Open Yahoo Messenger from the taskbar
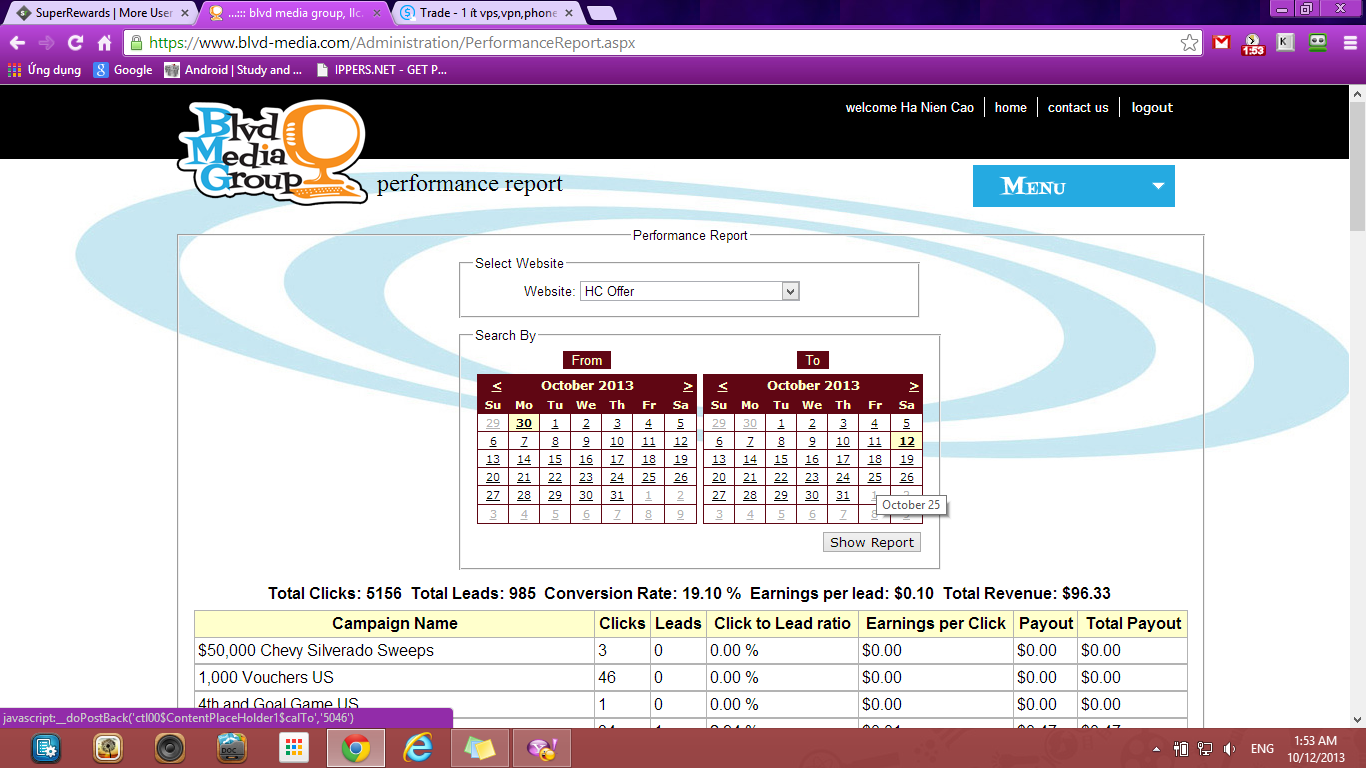1366x768 pixels. (542, 748)
